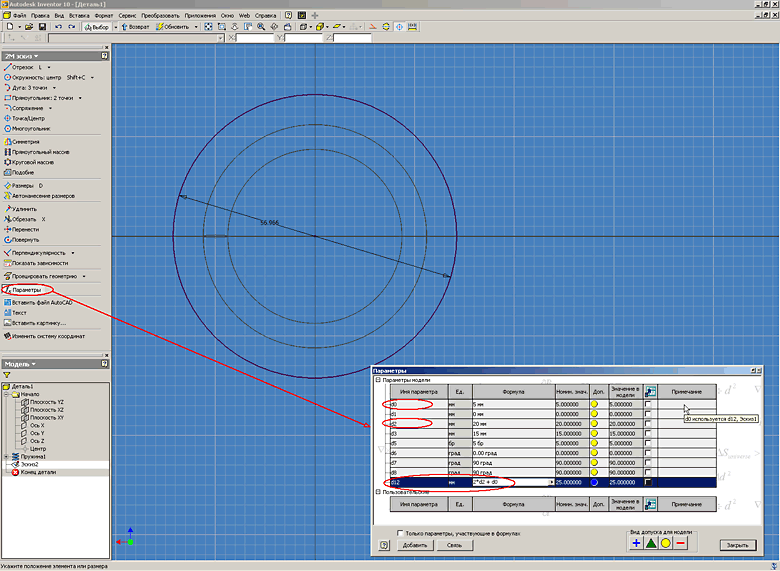Choose the Дуга: 3 точки arc tool
The width and height of the screenshot is (780, 571).
pos(25,88)
